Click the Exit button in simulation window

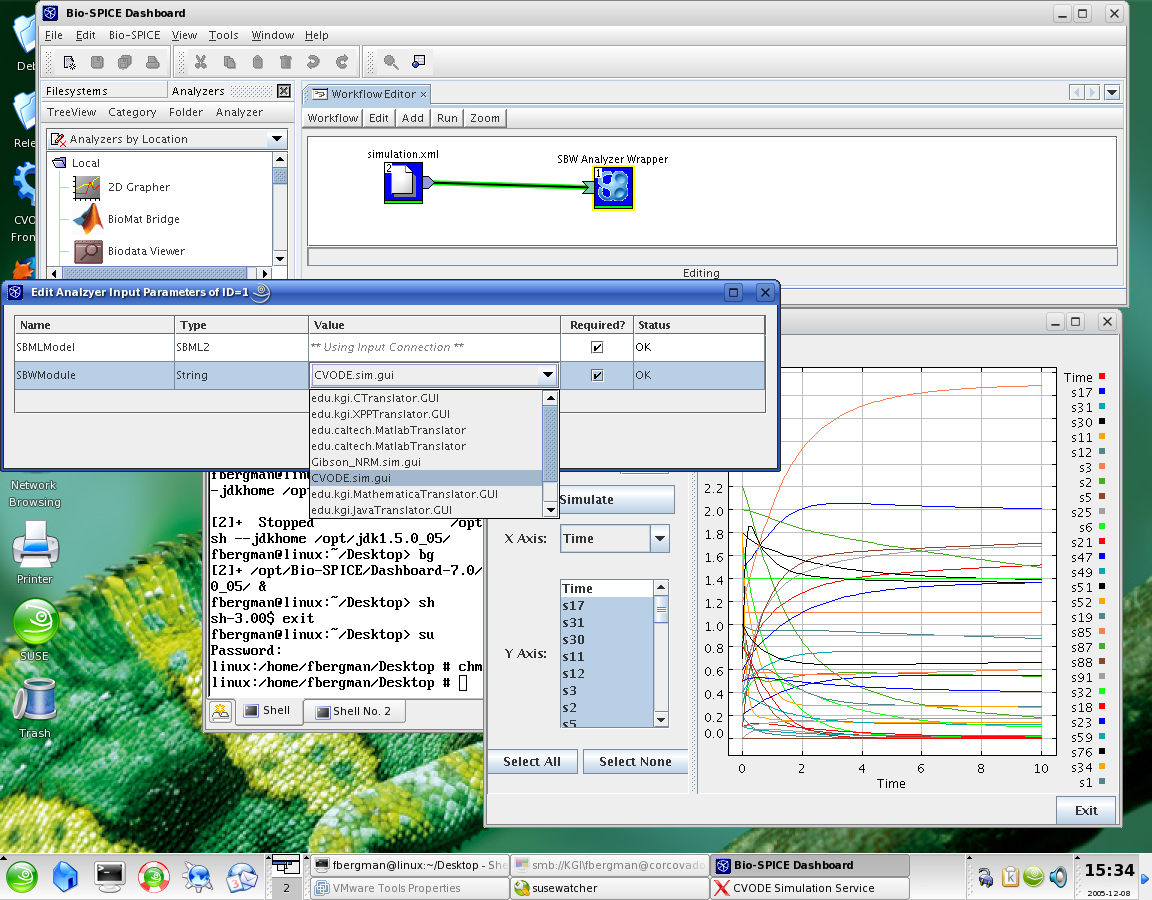[1086, 810]
